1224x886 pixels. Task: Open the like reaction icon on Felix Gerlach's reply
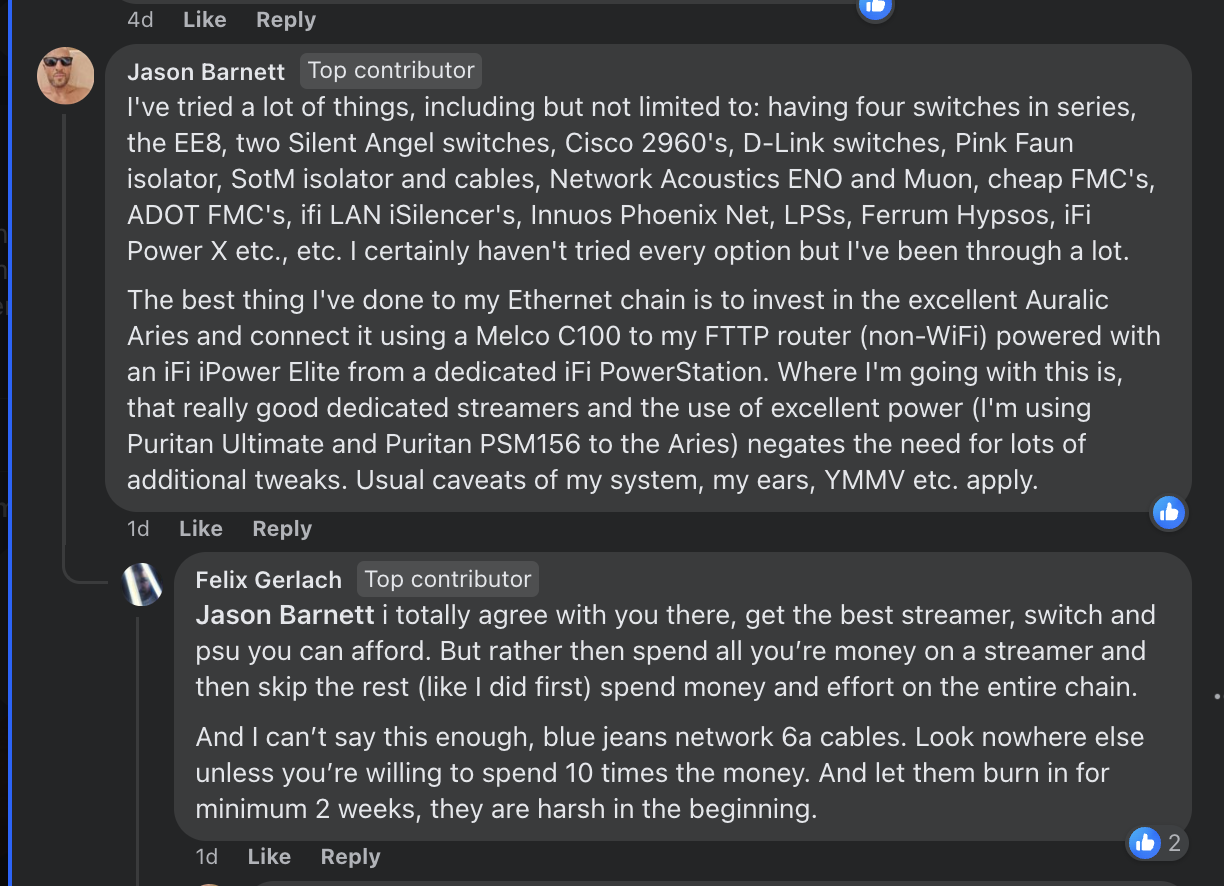[1144, 843]
